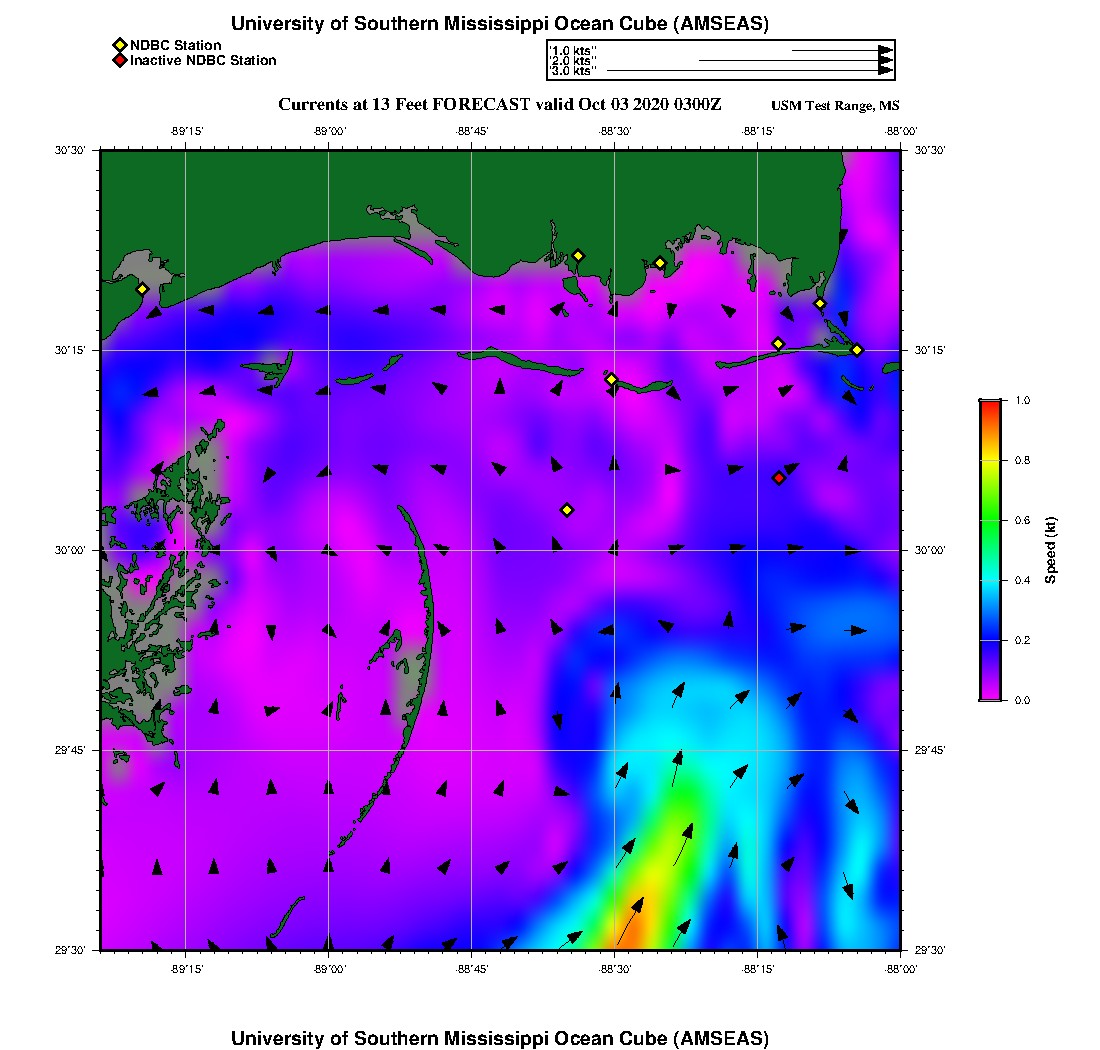Select the 3.0 kts scale arrow
Image resolution: width=1100 pixels, height=1050 pixels.
[x=750, y=71]
